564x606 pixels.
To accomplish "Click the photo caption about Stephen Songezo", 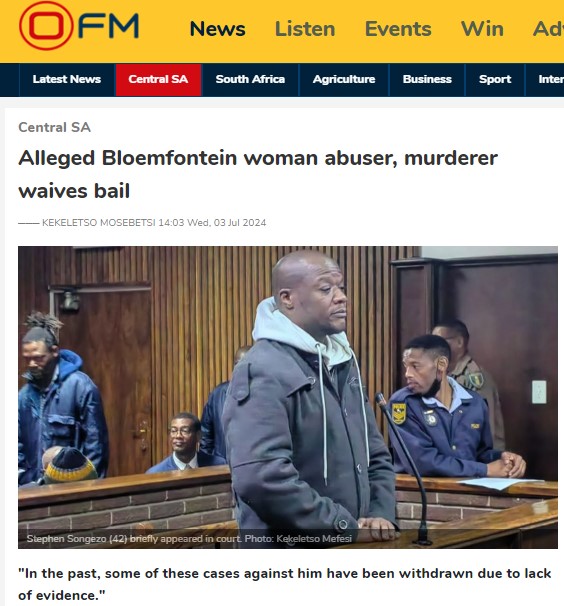I will (x=189, y=538).
